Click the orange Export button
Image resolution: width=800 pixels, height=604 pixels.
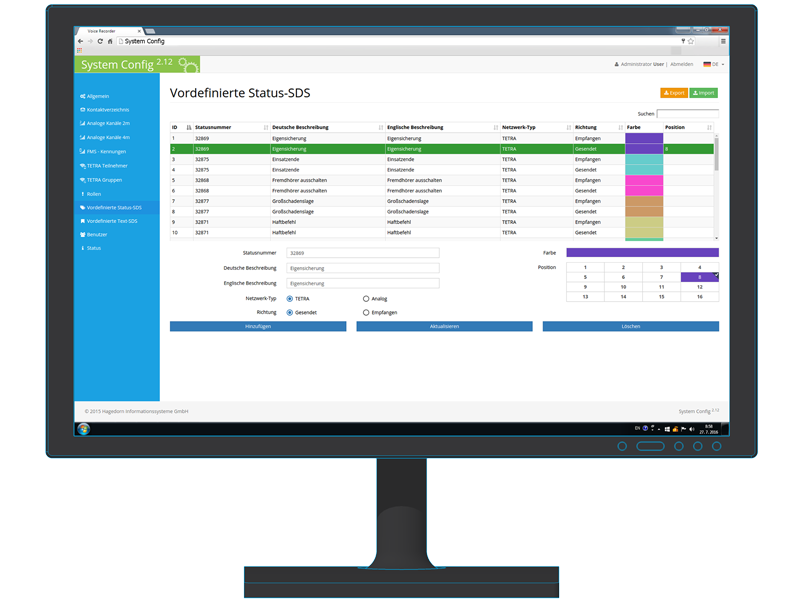[x=674, y=93]
